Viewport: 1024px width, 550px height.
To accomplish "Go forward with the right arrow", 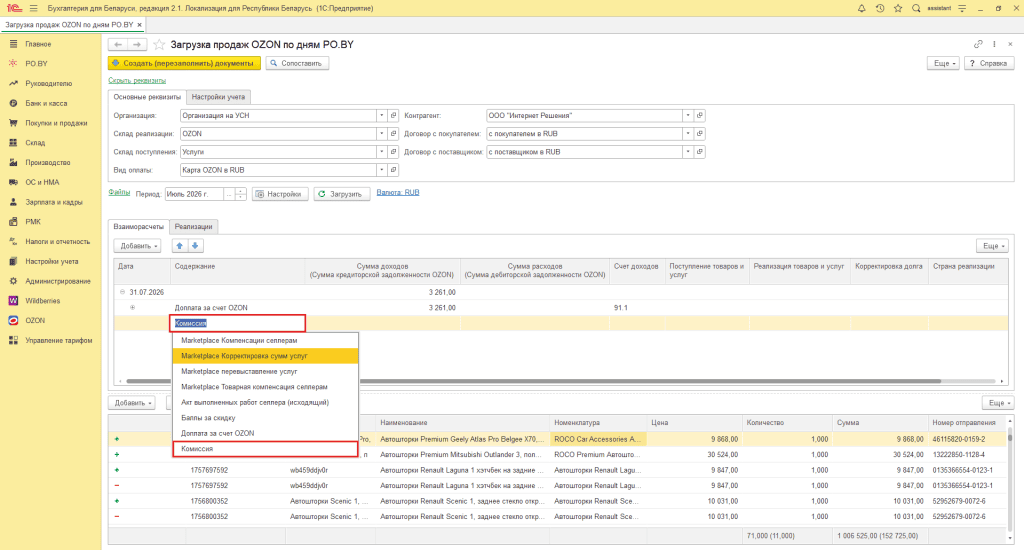I will (x=137, y=44).
